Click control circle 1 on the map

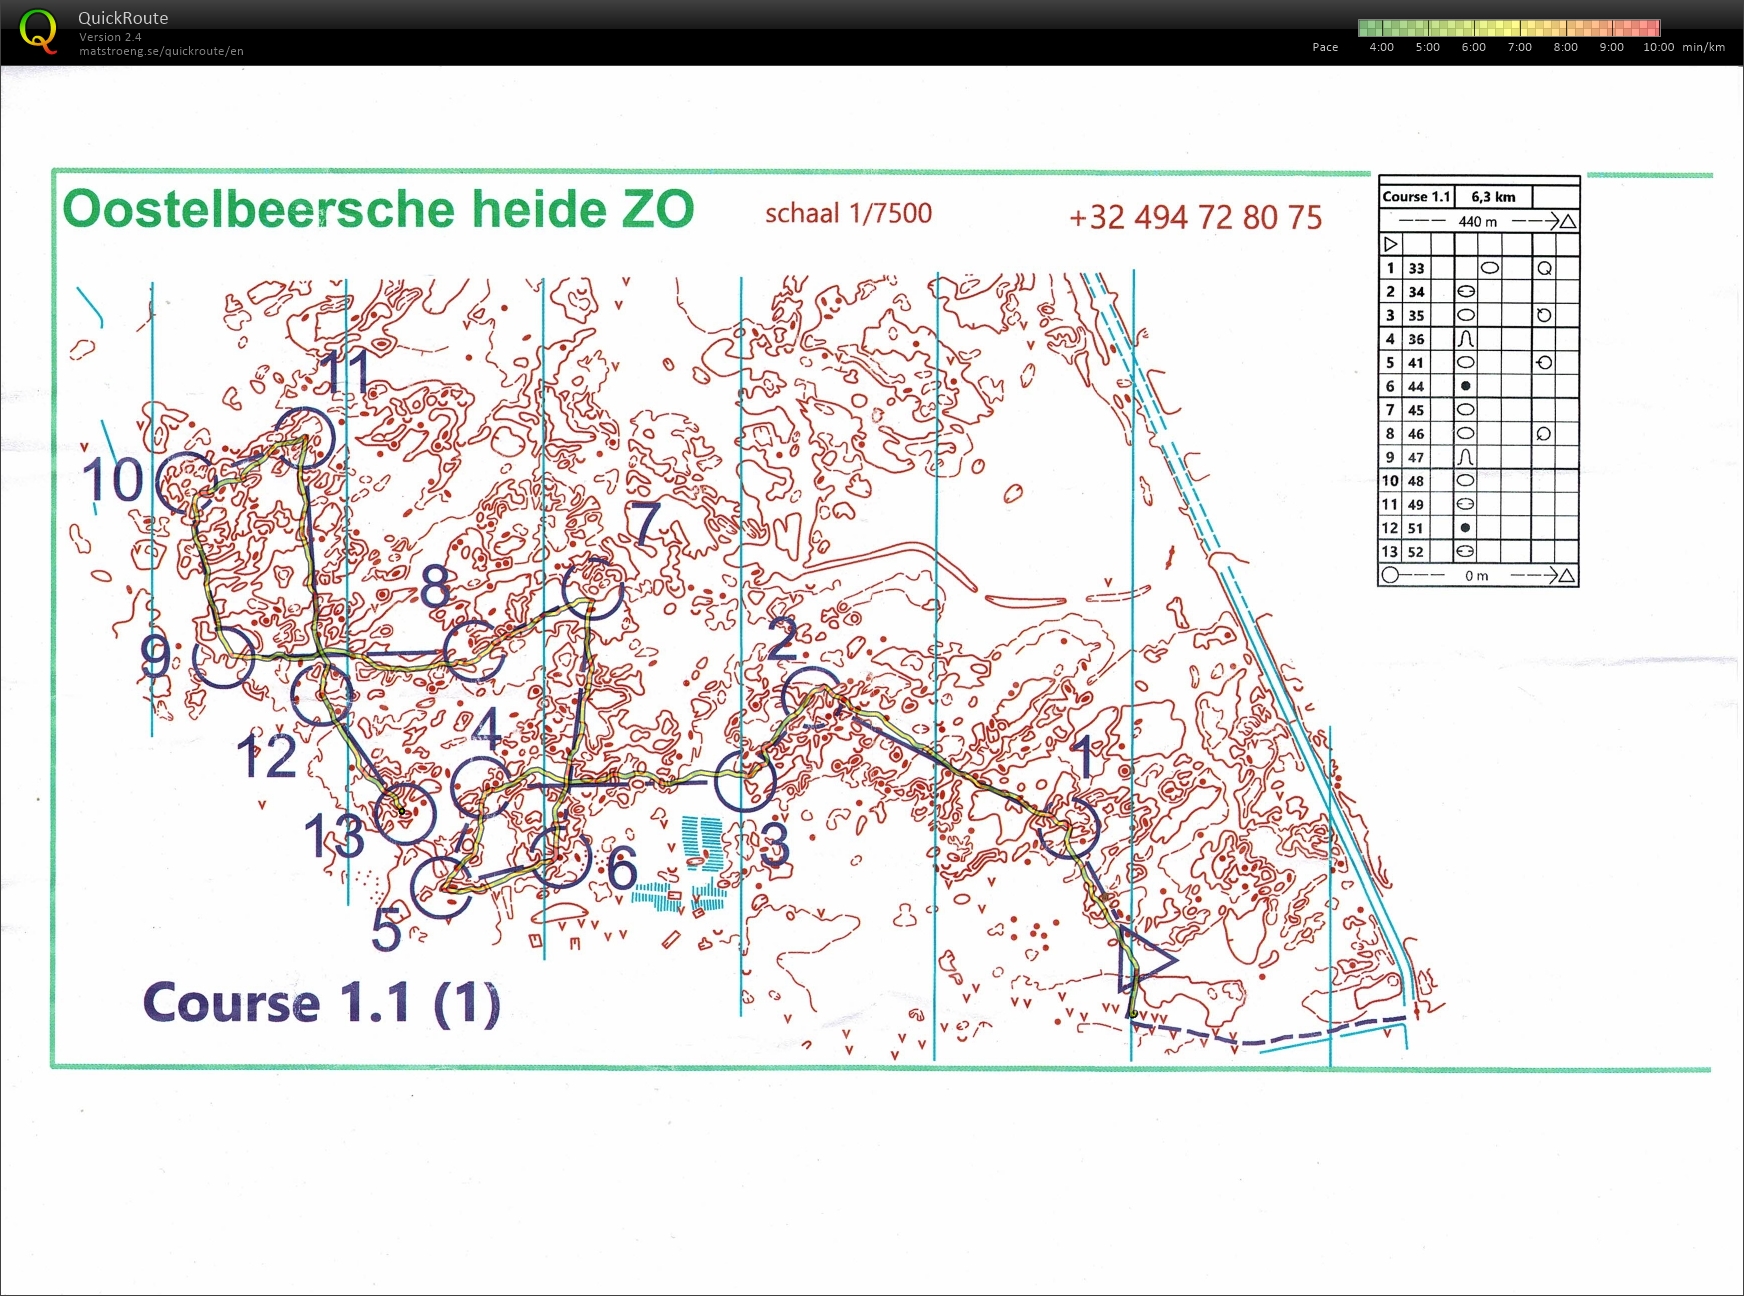click(x=1068, y=827)
